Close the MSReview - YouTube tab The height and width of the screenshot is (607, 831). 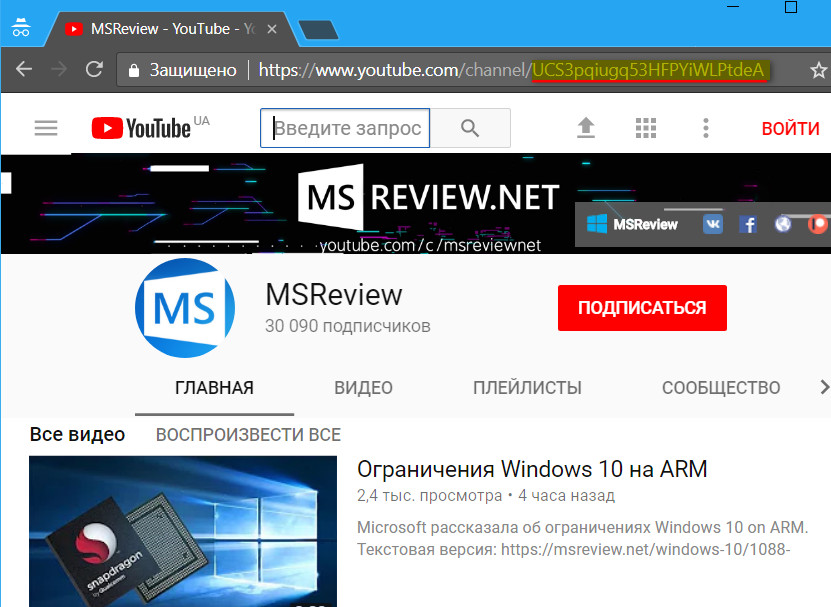coord(272,29)
